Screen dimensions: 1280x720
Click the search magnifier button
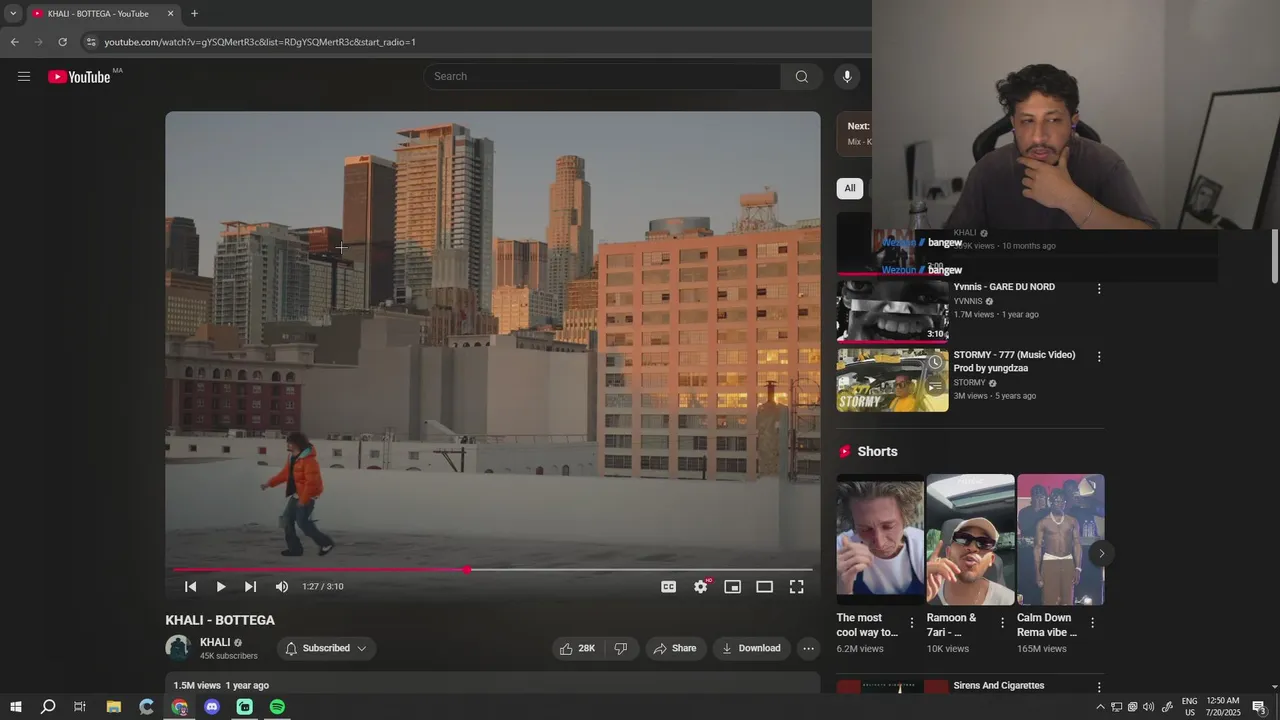click(801, 76)
